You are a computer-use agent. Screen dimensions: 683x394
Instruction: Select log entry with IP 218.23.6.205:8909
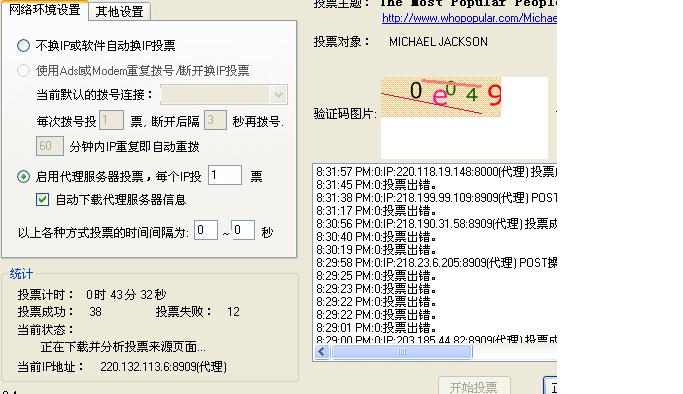click(436, 263)
